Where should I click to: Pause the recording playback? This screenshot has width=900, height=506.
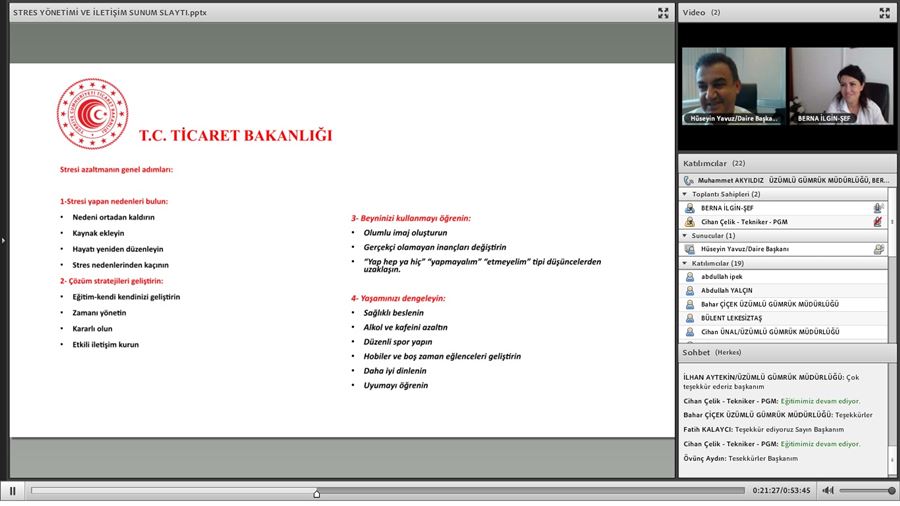[13, 491]
